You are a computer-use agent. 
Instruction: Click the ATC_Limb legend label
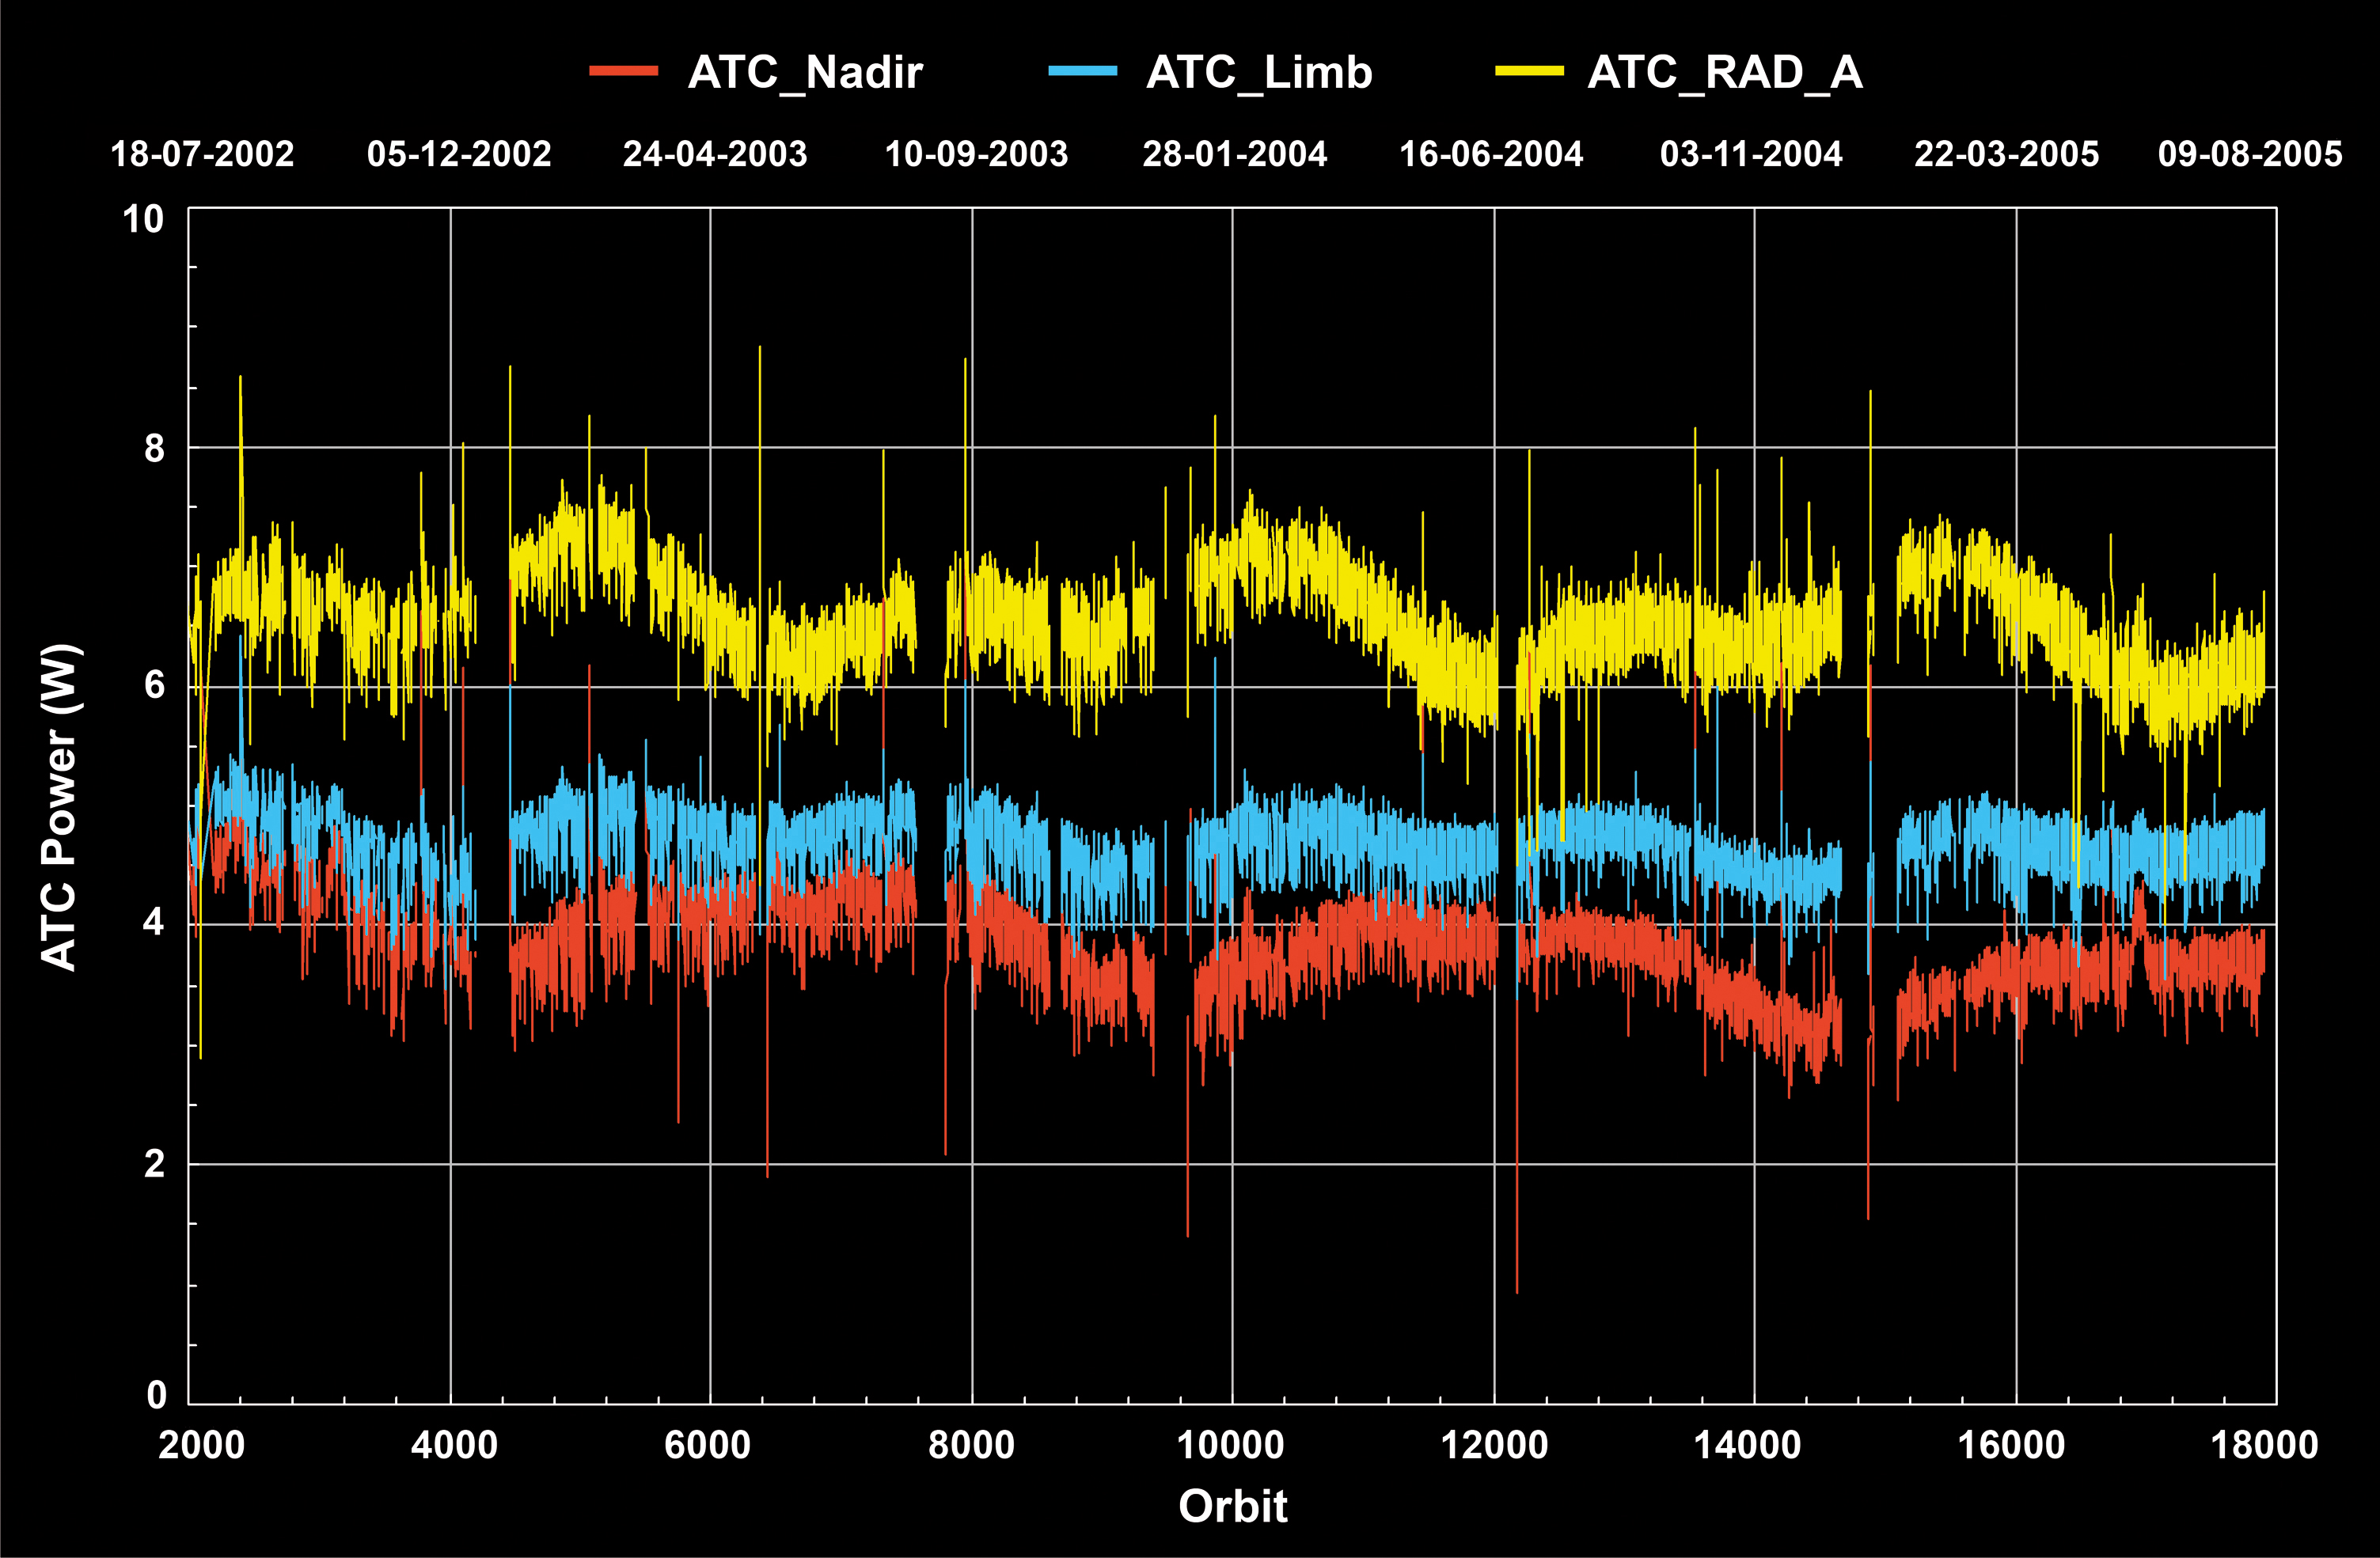pos(1259,73)
